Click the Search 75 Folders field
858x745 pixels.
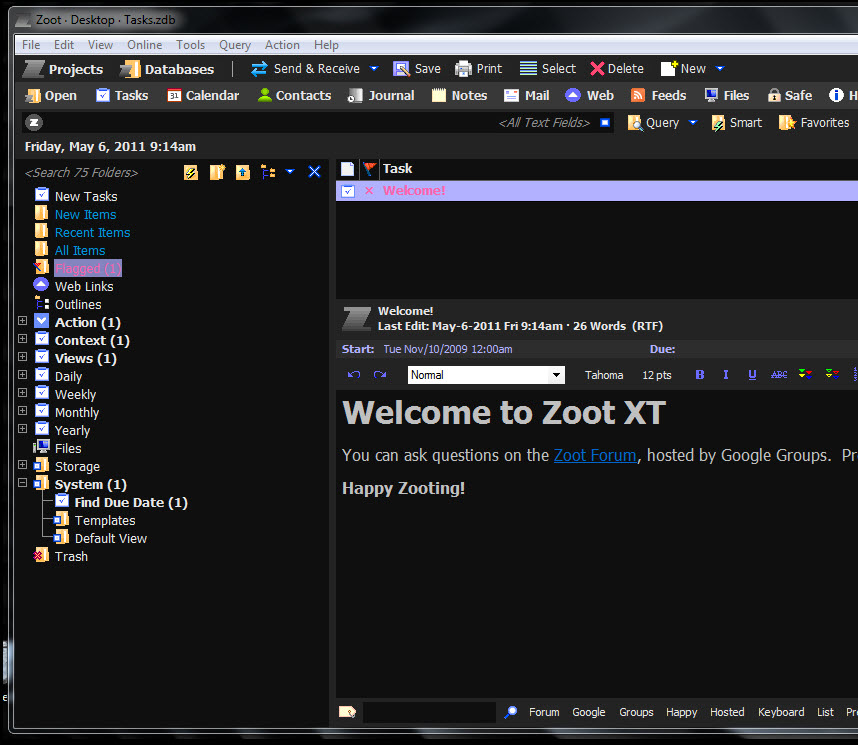pyautogui.click(x=81, y=172)
